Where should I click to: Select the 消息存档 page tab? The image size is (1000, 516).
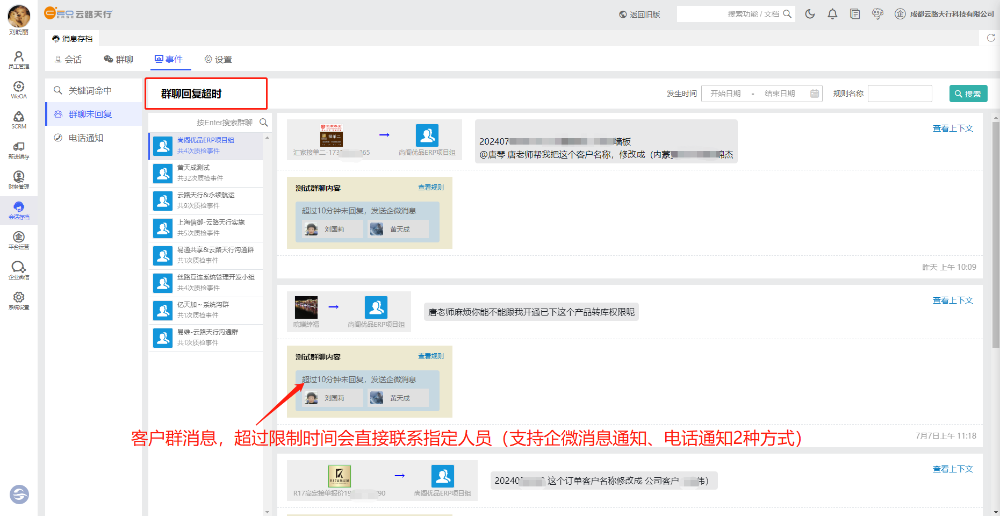pos(72,38)
